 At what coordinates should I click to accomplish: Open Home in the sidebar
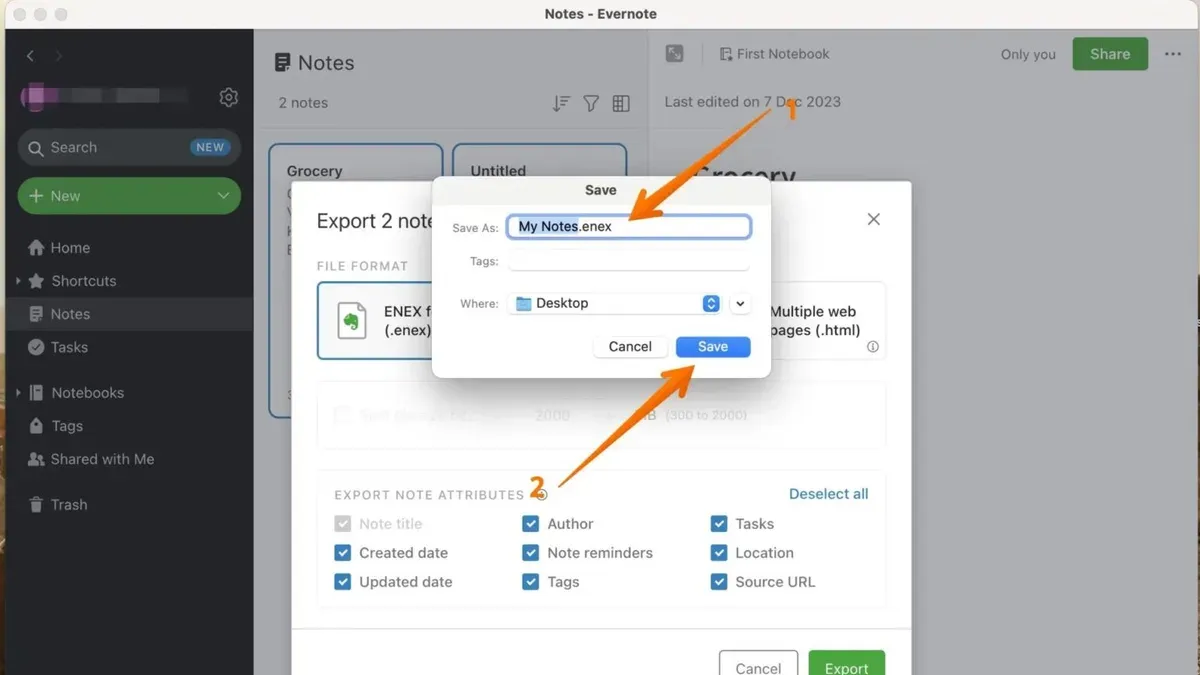click(70, 248)
